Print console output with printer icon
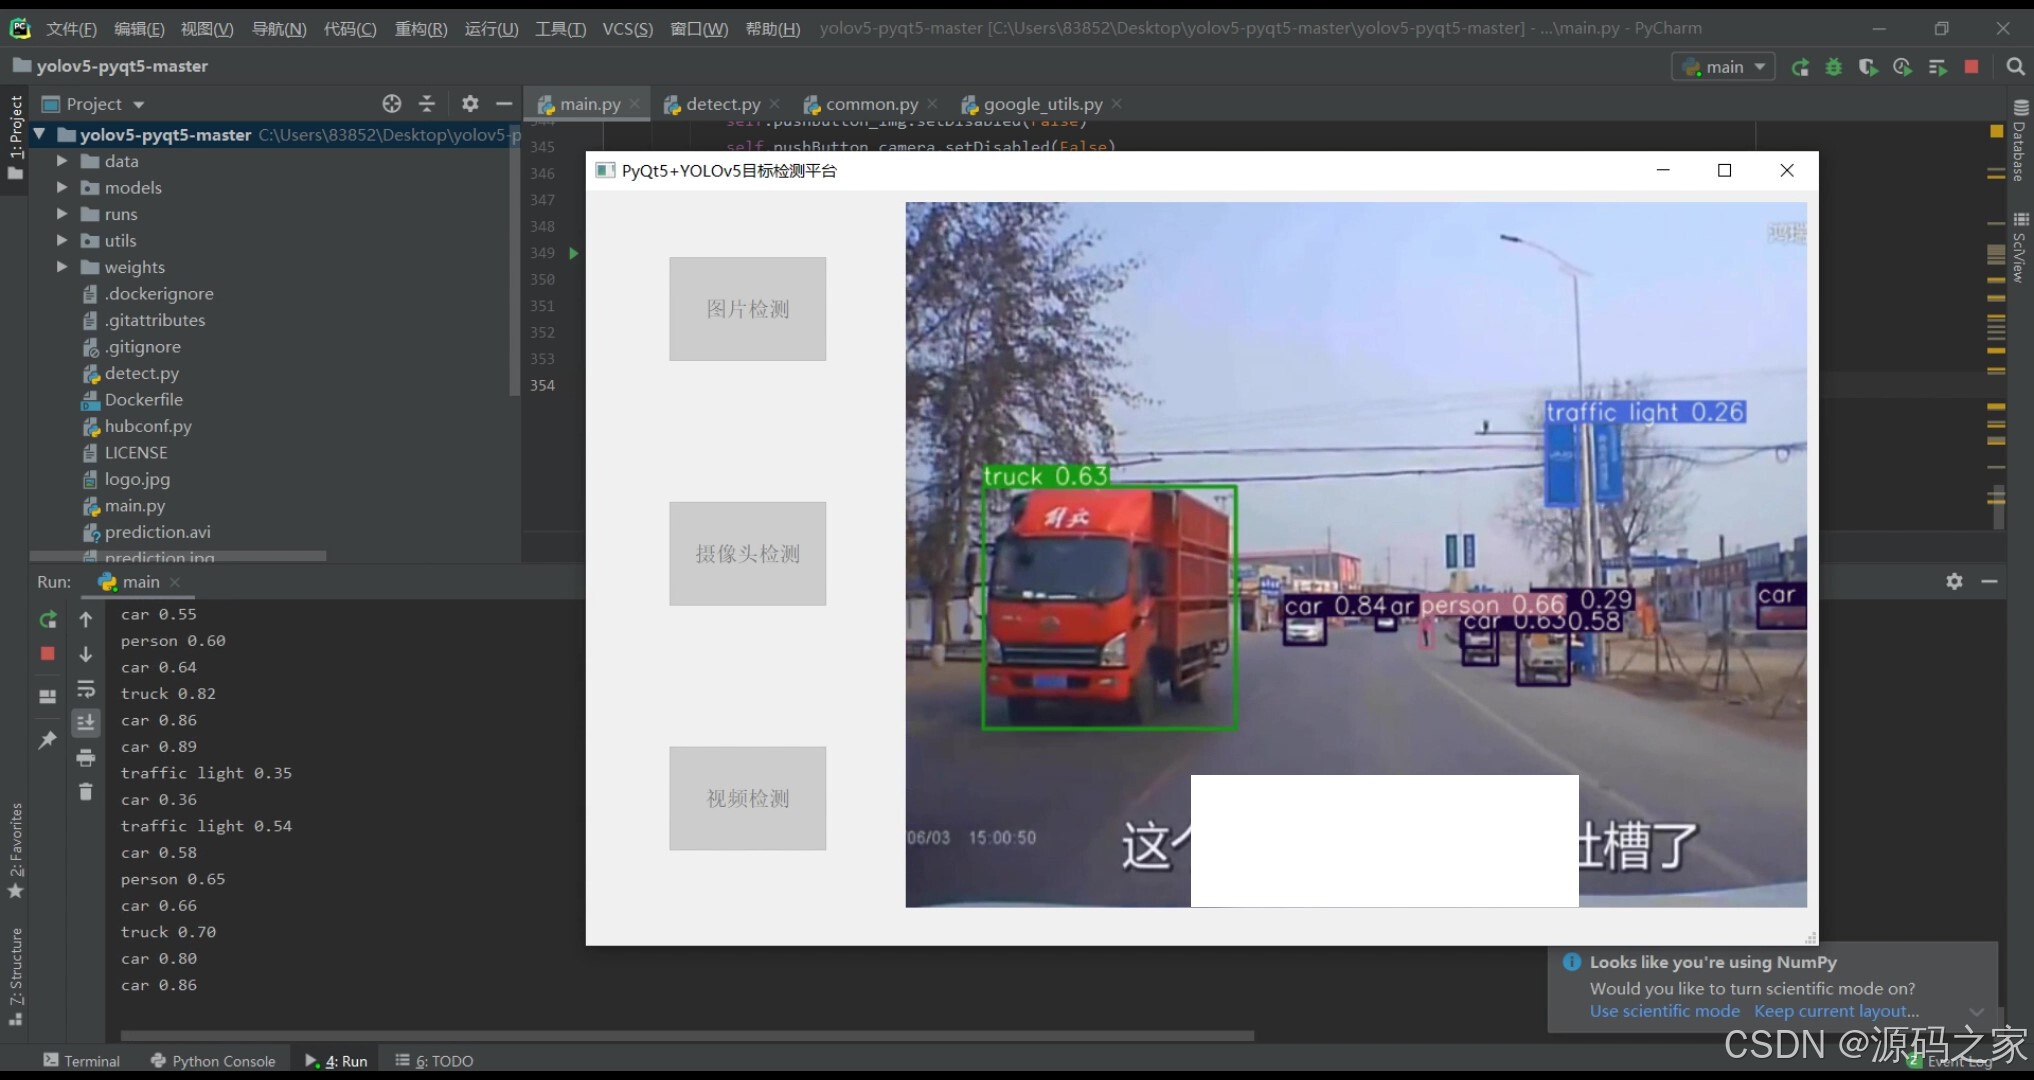 point(86,758)
